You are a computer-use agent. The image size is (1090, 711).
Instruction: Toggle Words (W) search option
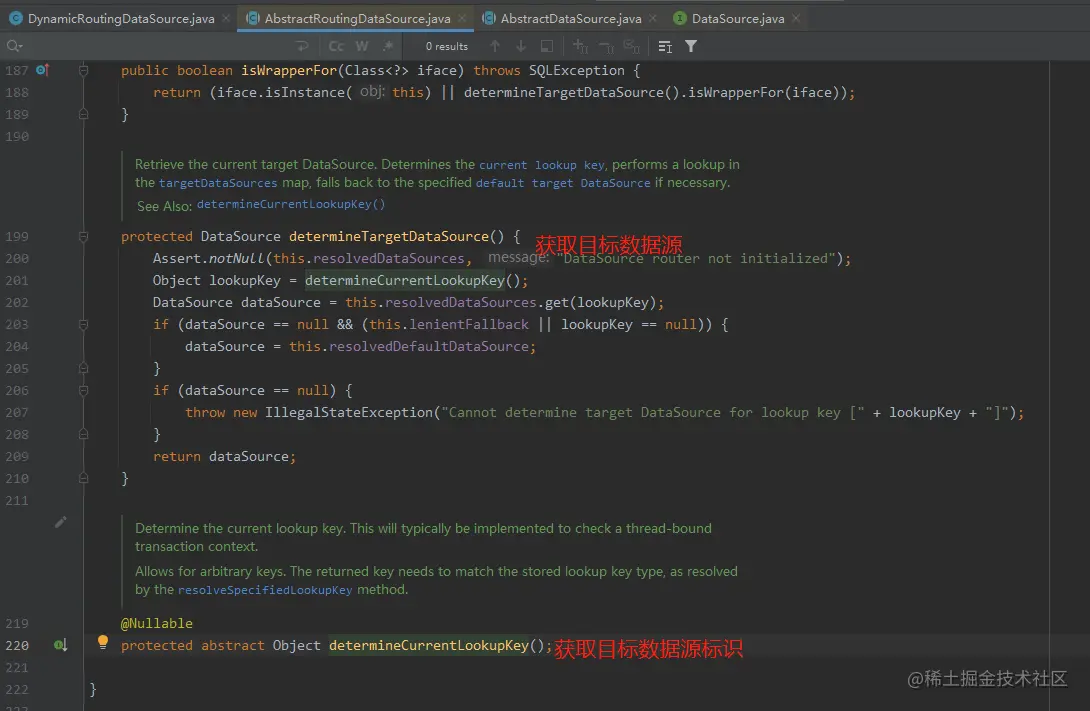[x=361, y=46]
